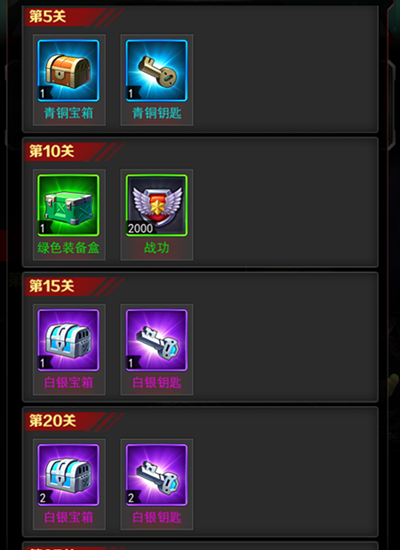Click the 第20关 stage header

[x=52, y=421]
